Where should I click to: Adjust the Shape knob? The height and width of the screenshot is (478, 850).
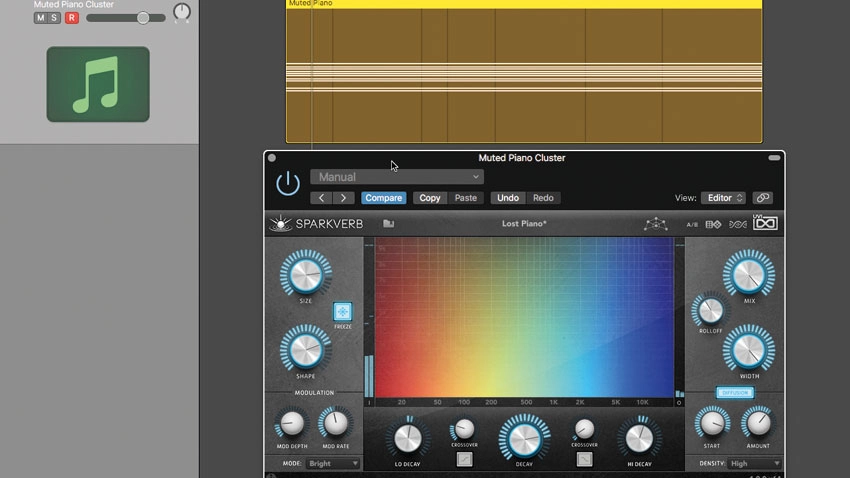305,350
